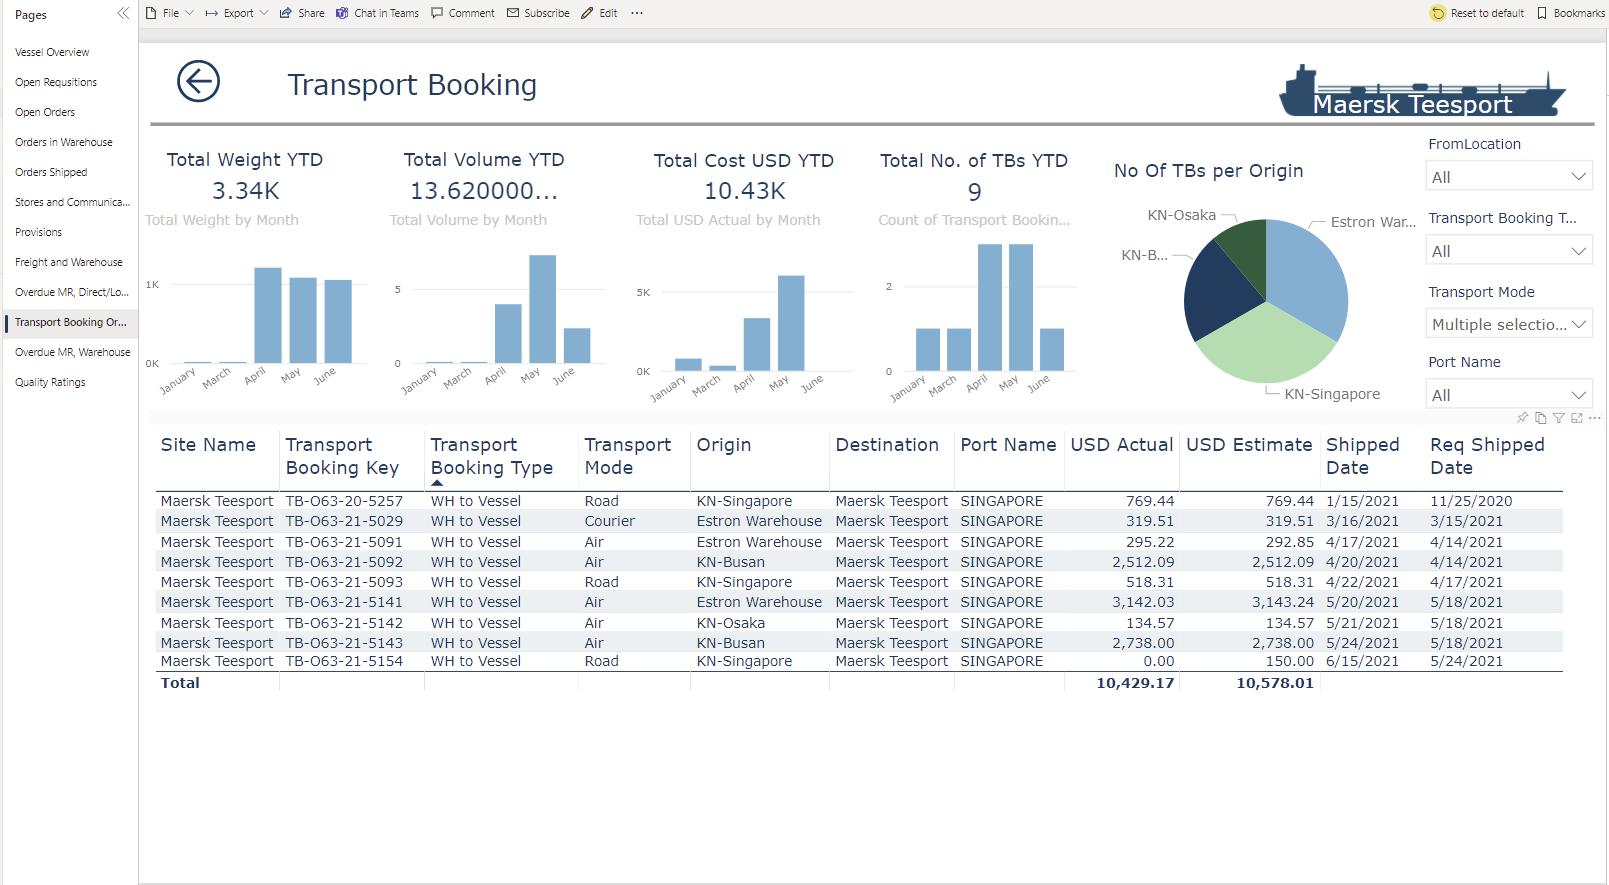Open filters on the table visual
The height and width of the screenshot is (885, 1609).
click(x=1559, y=418)
